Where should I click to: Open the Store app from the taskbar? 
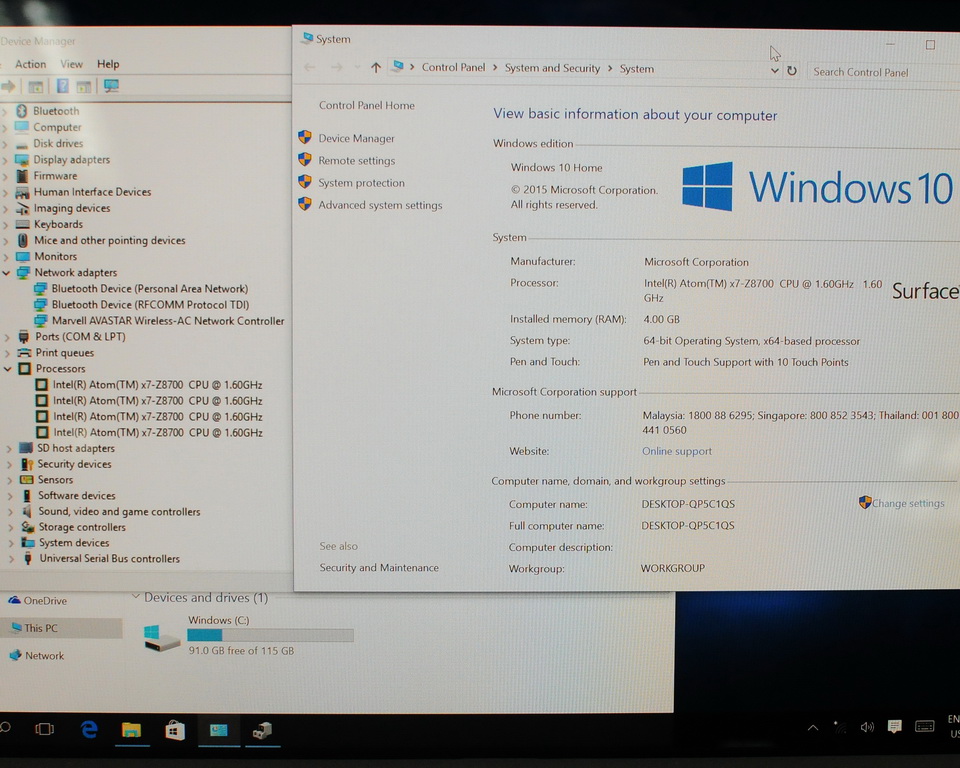(x=174, y=730)
